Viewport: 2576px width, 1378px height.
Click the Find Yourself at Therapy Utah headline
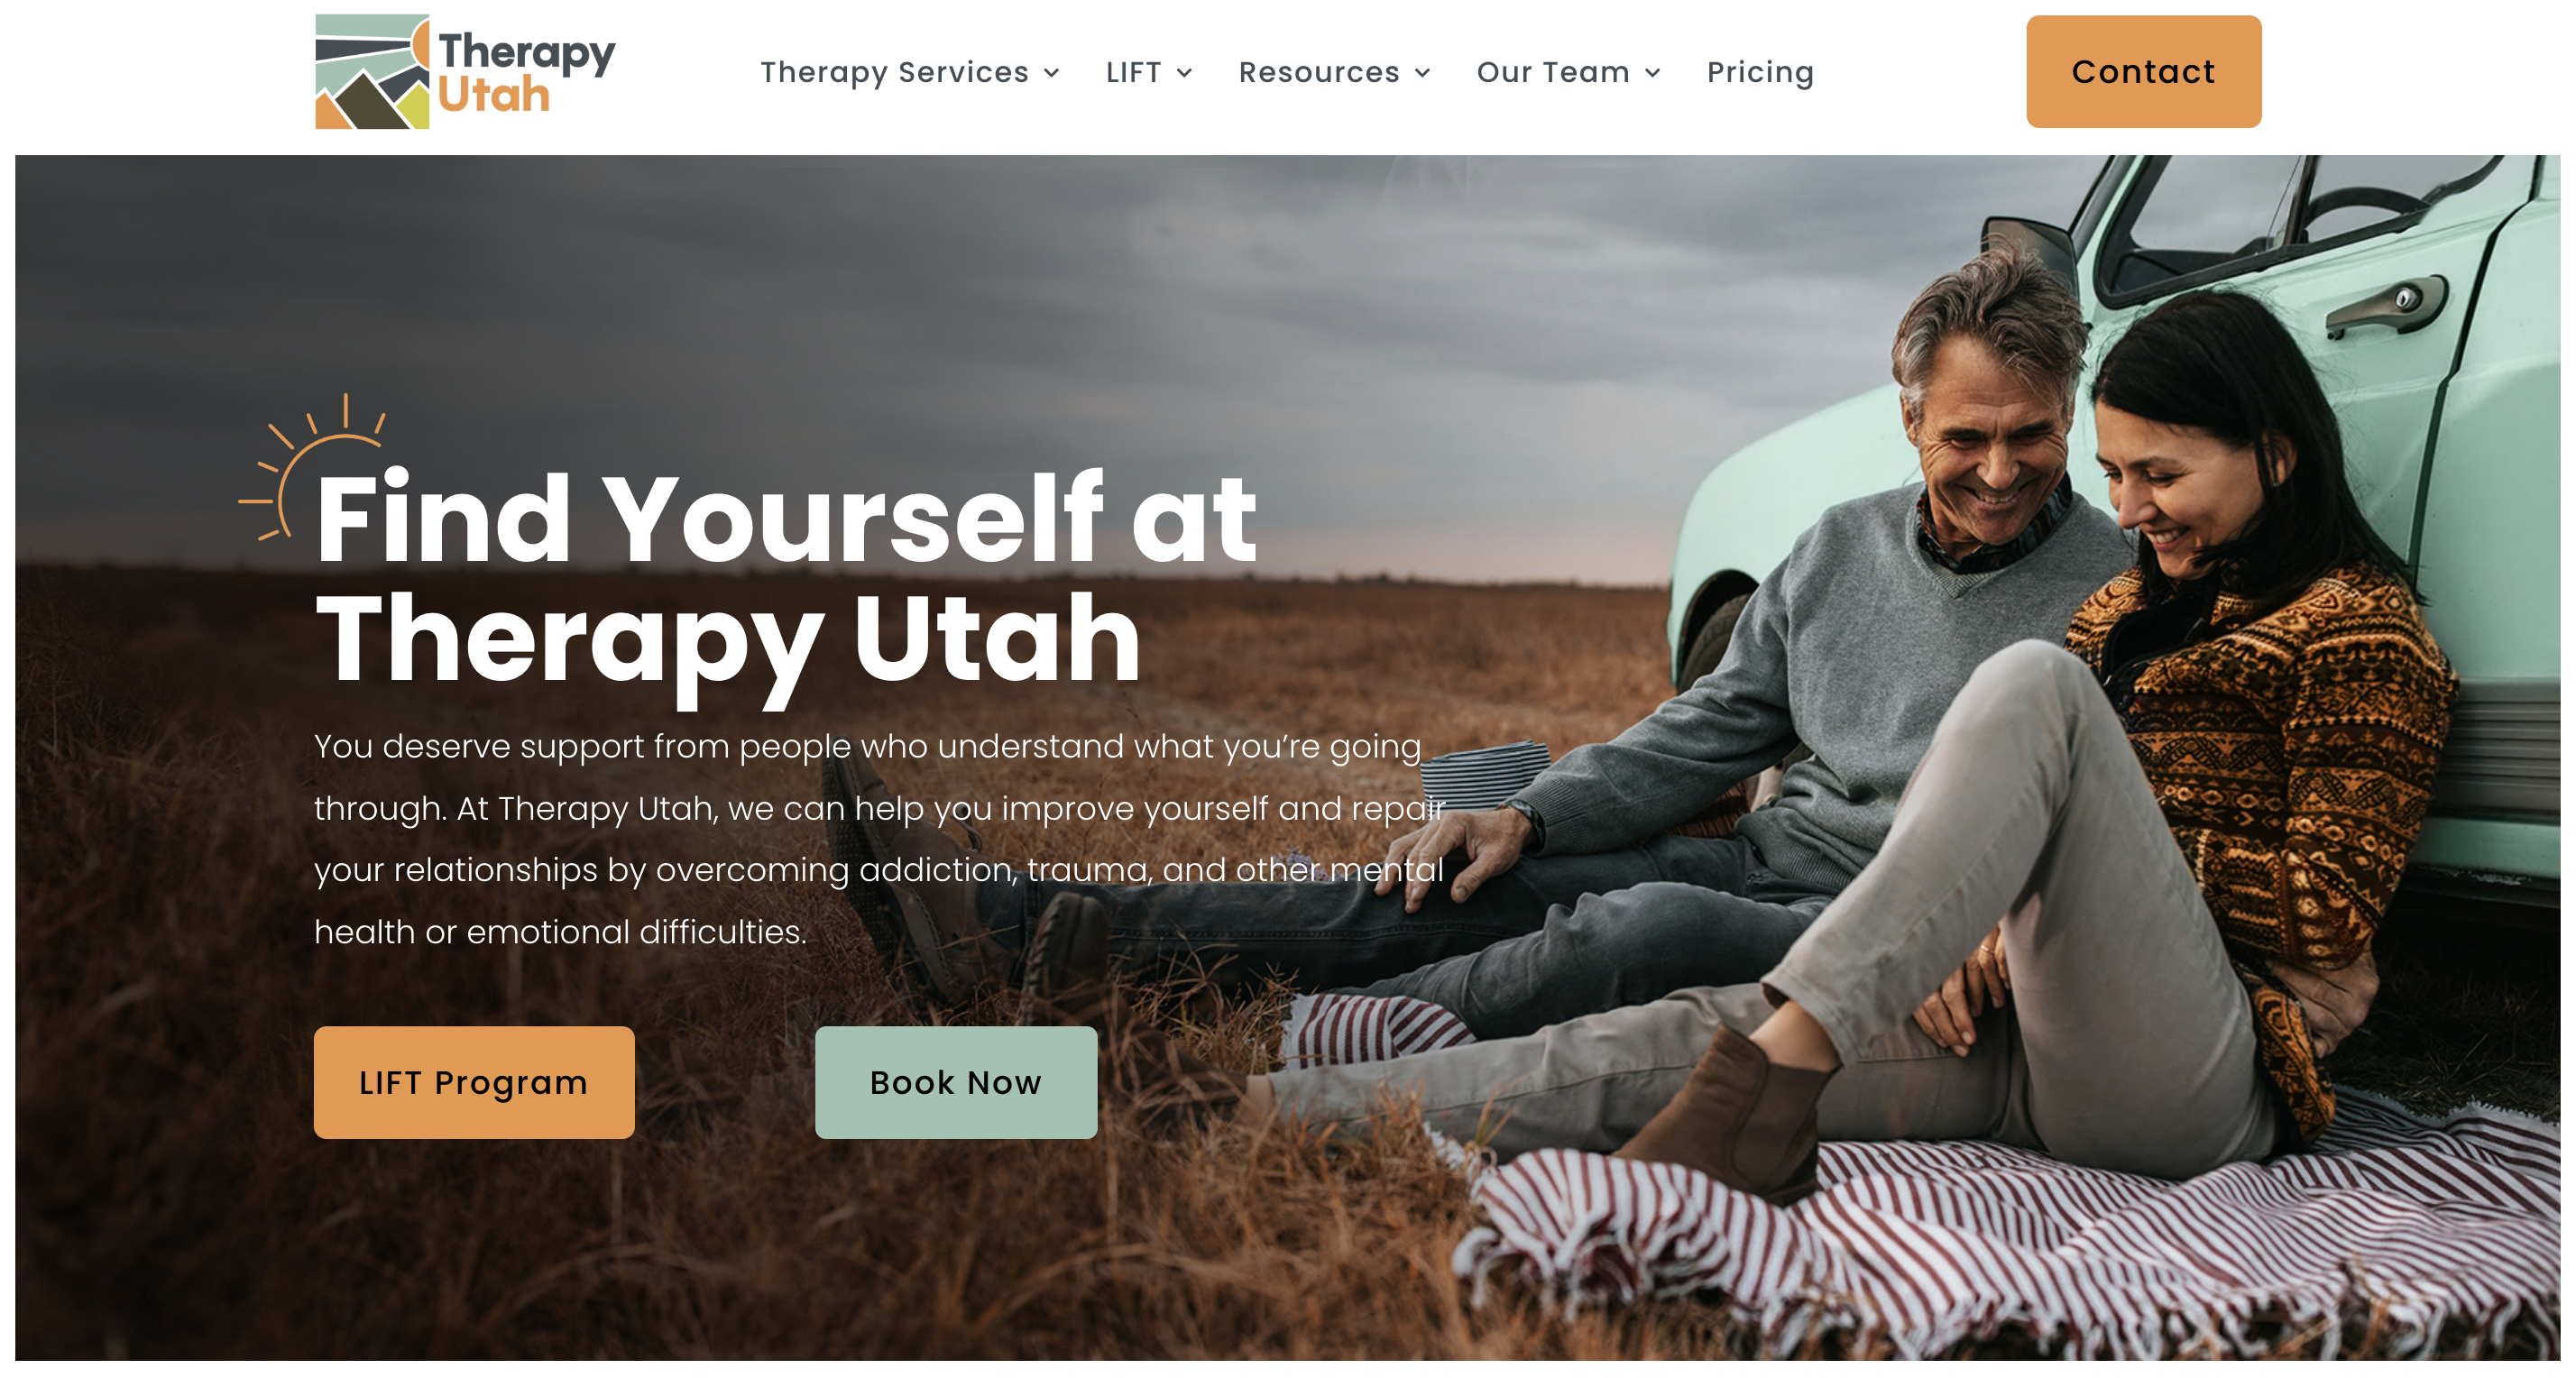pyautogui.click(x=786, y=580)
